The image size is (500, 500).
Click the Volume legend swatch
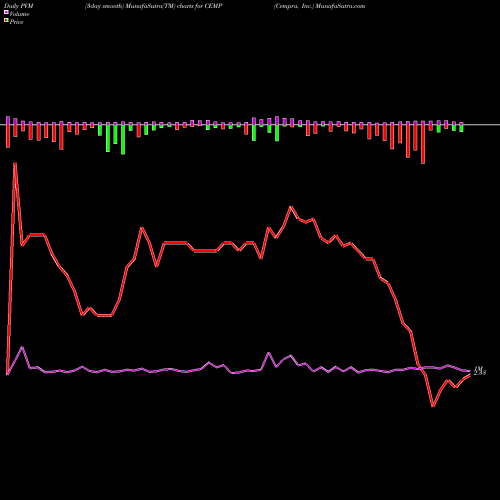(6, 13)
